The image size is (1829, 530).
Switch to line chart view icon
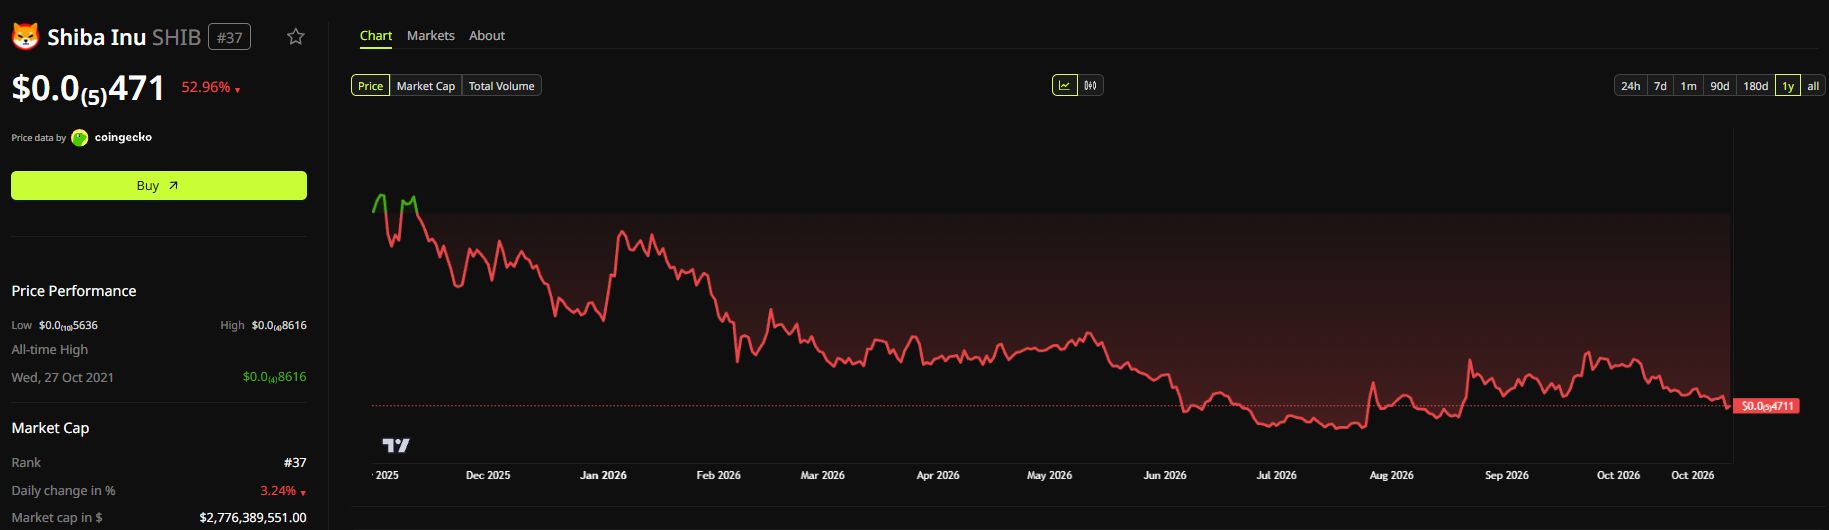[1065, 86]
